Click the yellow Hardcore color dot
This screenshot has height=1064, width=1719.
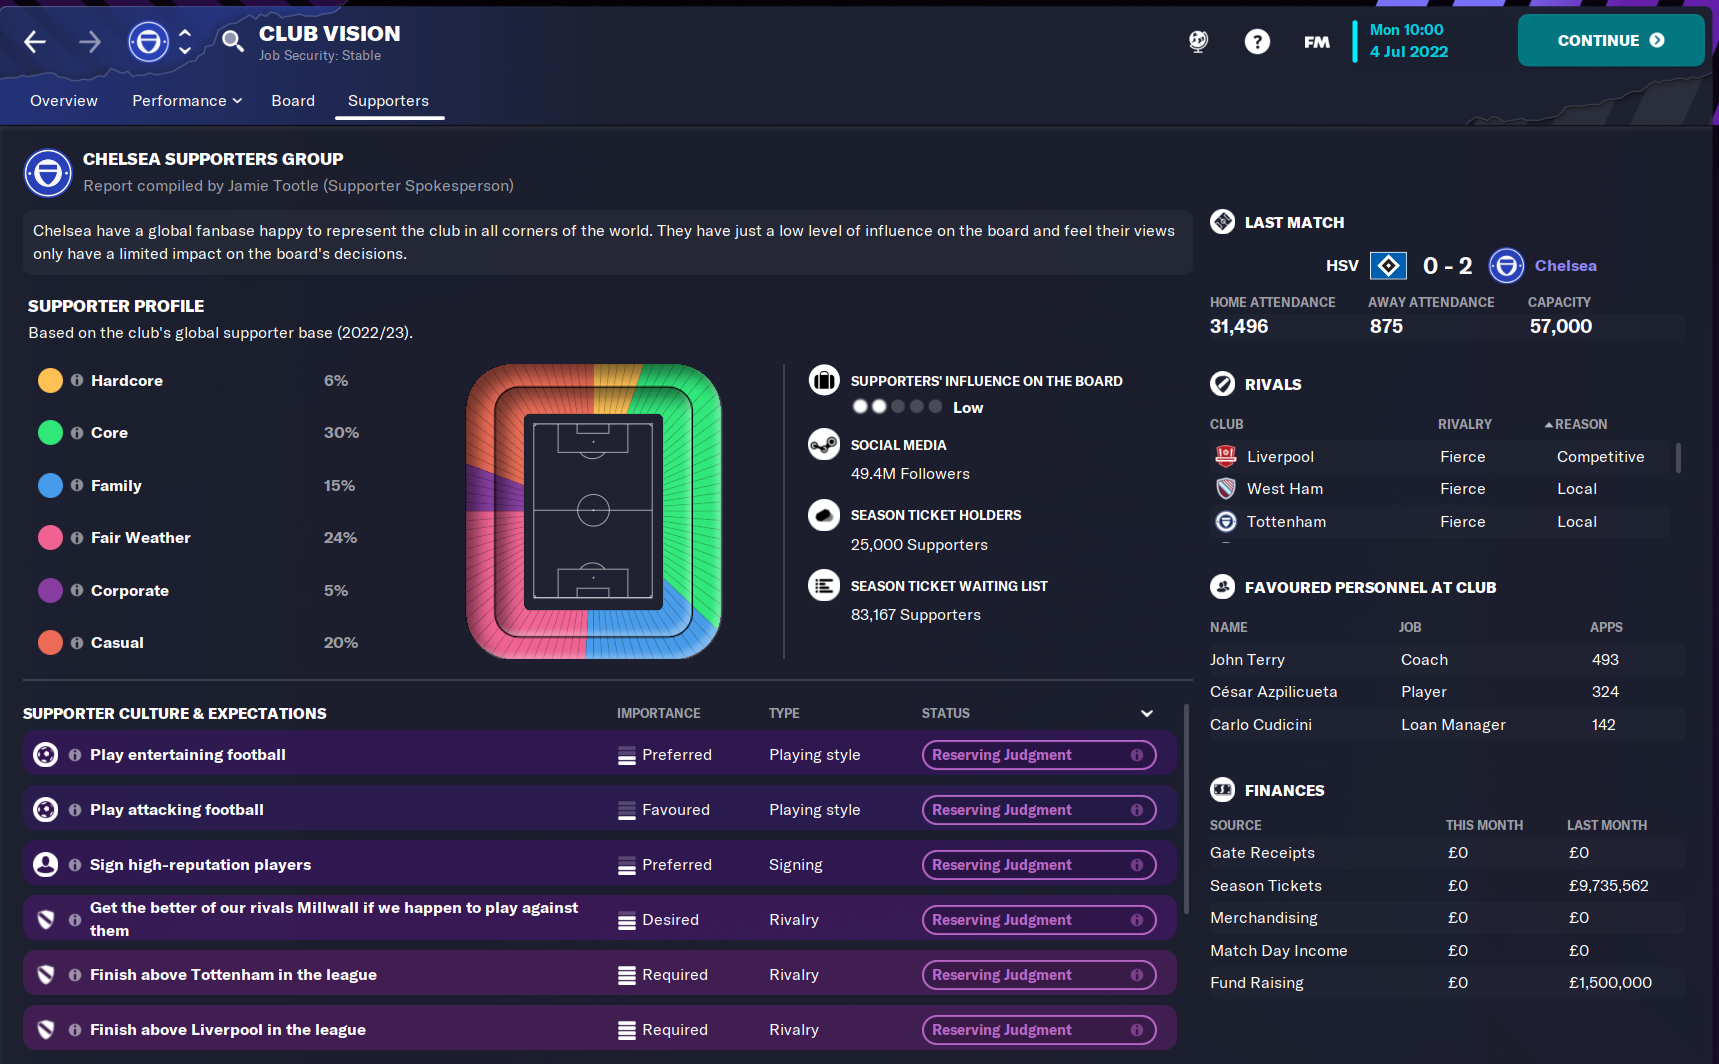50,380
